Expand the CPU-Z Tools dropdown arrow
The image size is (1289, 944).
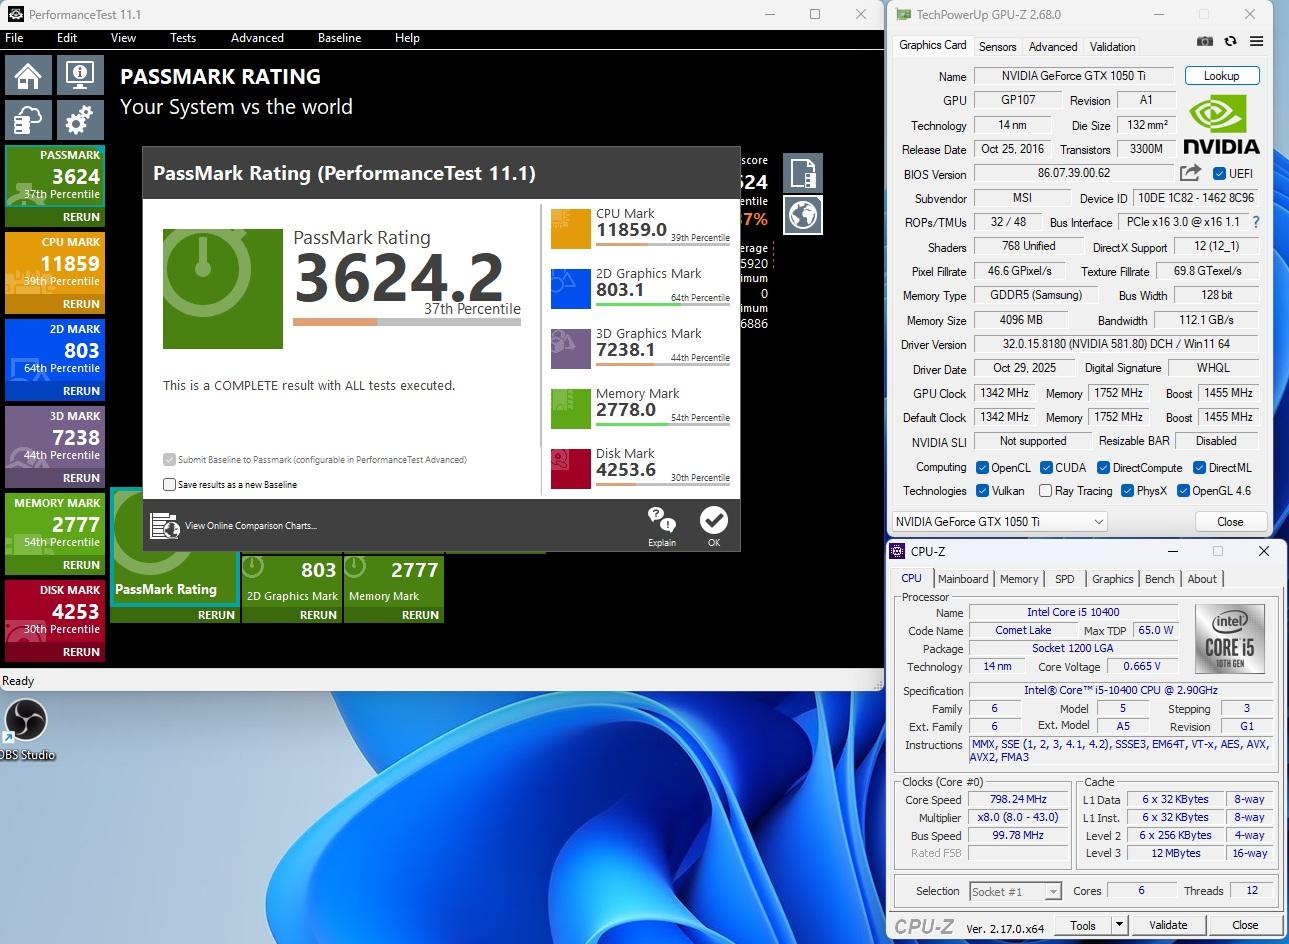coord(1120,925)
